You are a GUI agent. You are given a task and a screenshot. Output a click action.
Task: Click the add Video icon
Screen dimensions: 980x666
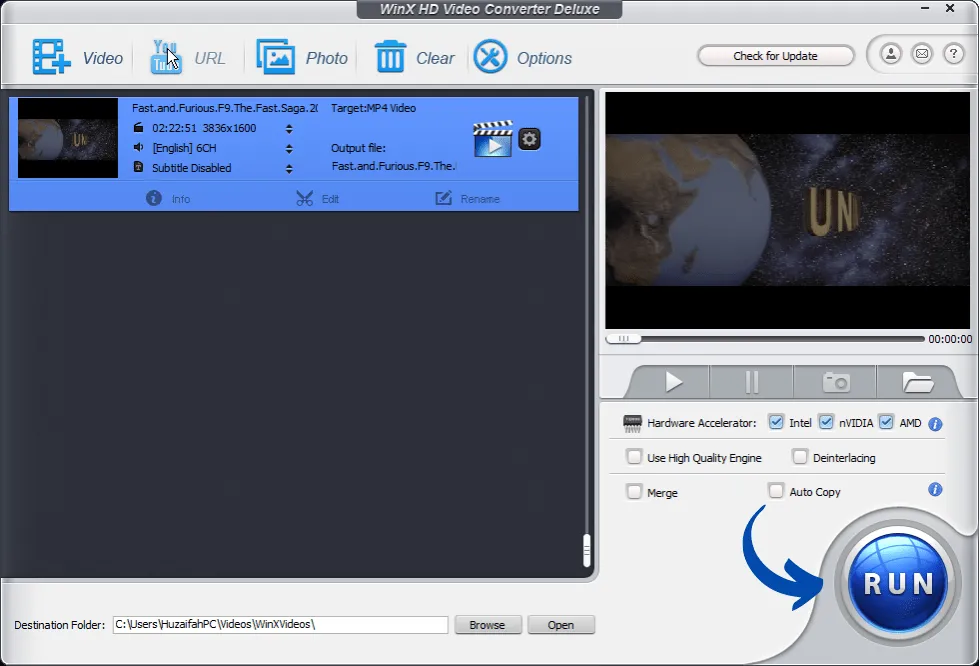[50, 57]
